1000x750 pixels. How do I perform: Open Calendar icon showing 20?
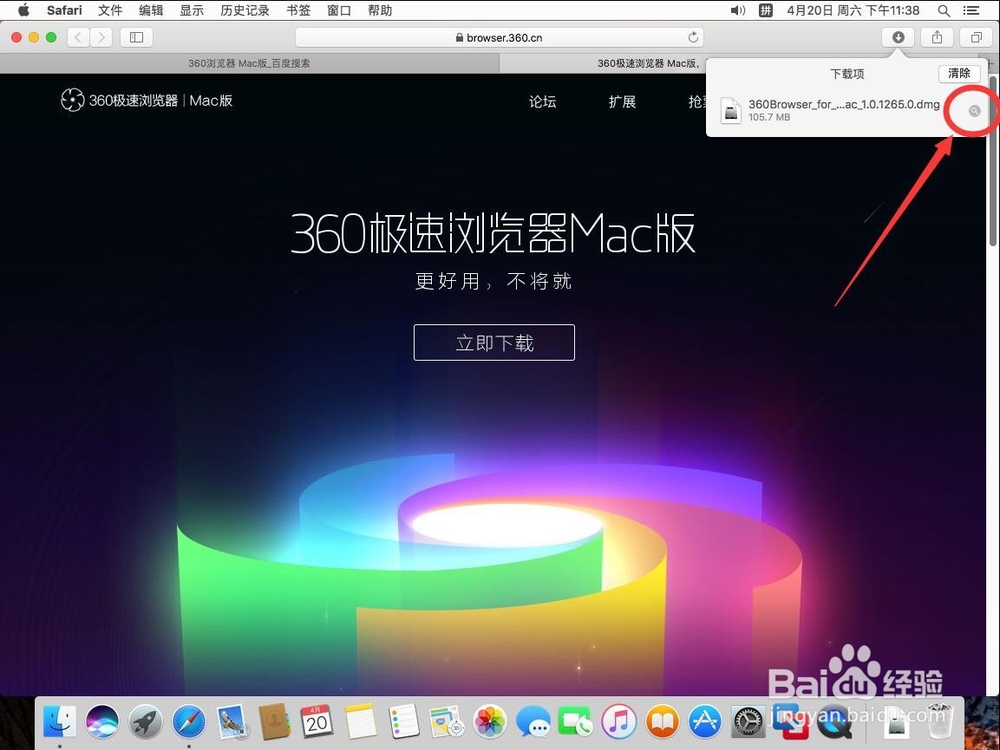tap(317, 722)
